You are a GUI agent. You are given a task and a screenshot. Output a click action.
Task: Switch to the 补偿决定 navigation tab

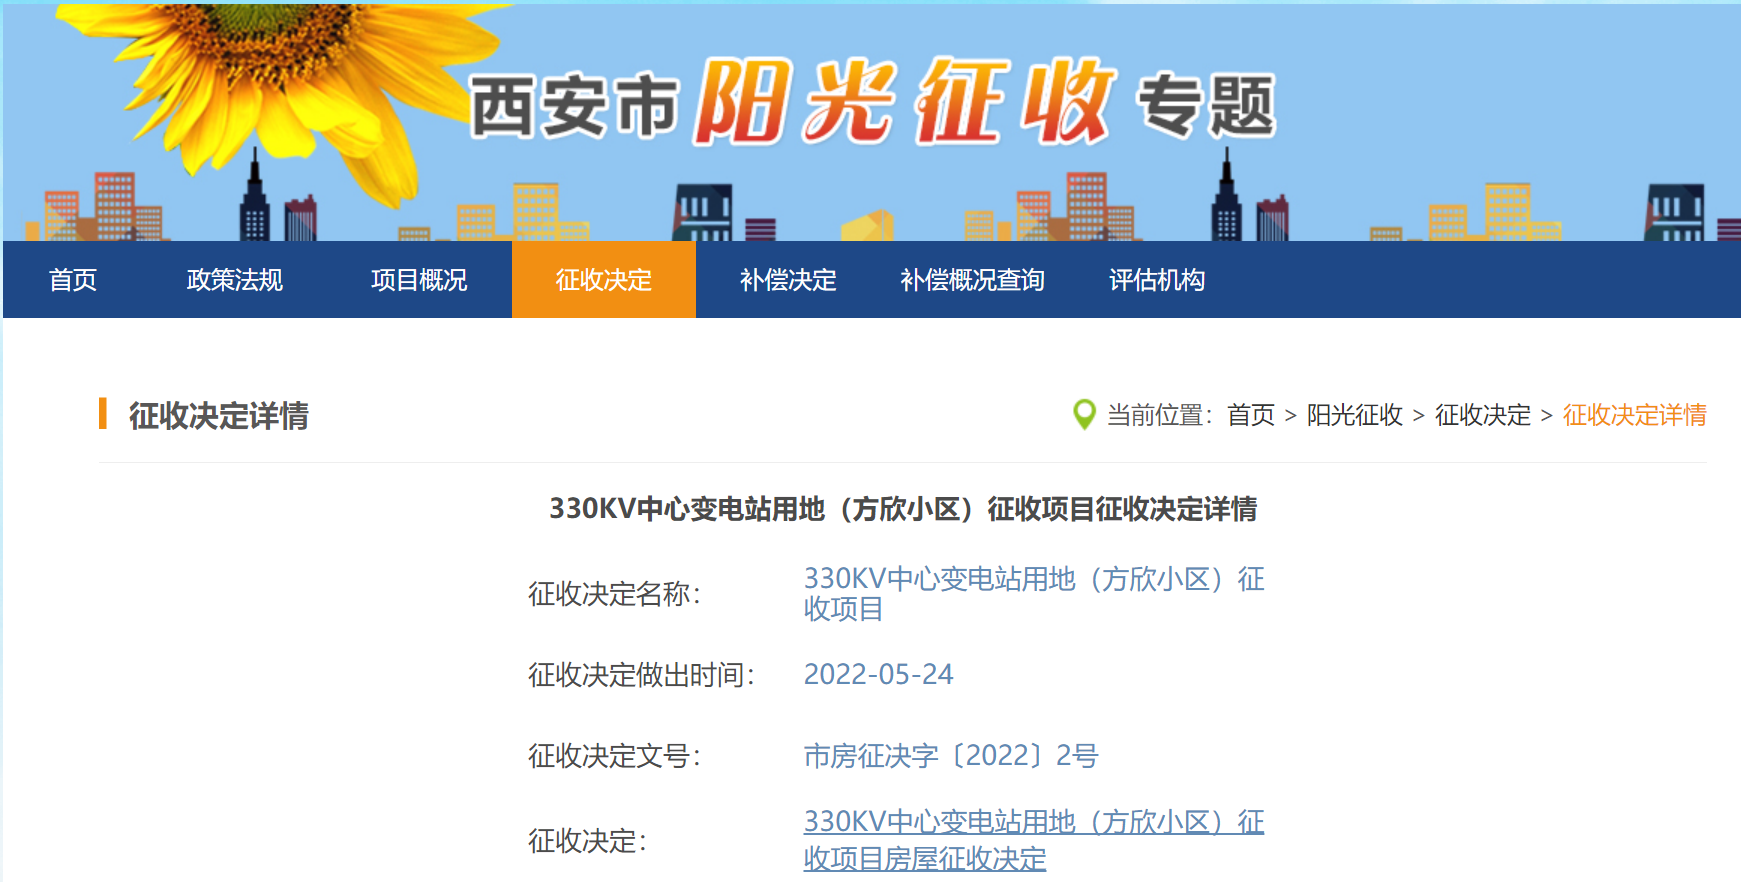tap(788, 280)
